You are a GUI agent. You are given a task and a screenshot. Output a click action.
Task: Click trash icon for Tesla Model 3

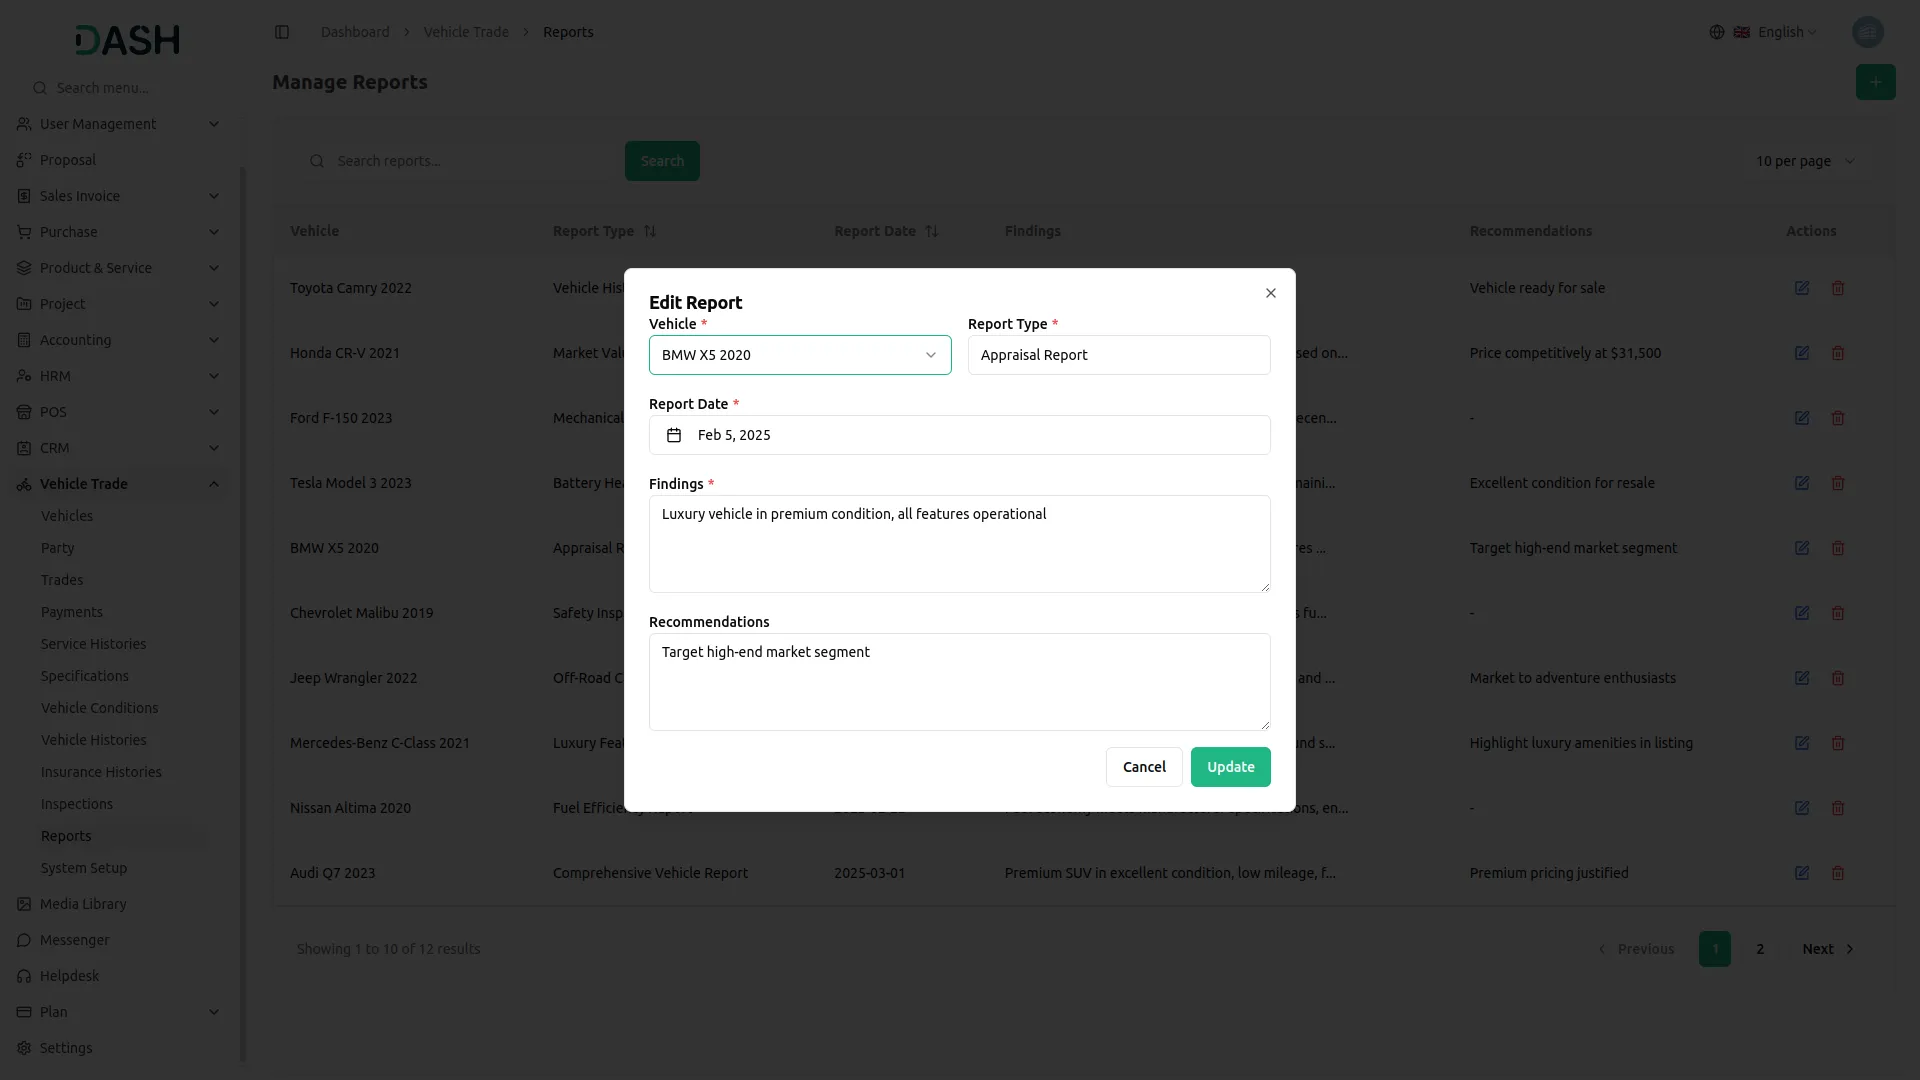(x=1838, y=483)
